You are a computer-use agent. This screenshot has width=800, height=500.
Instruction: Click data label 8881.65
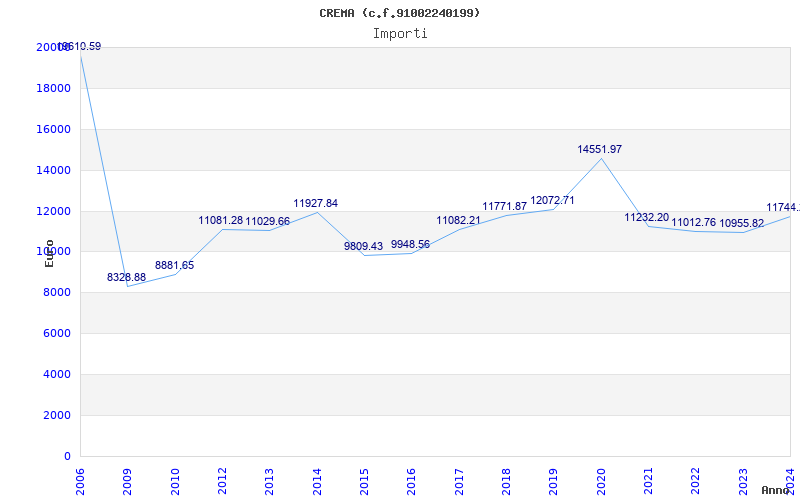(174, 265)
